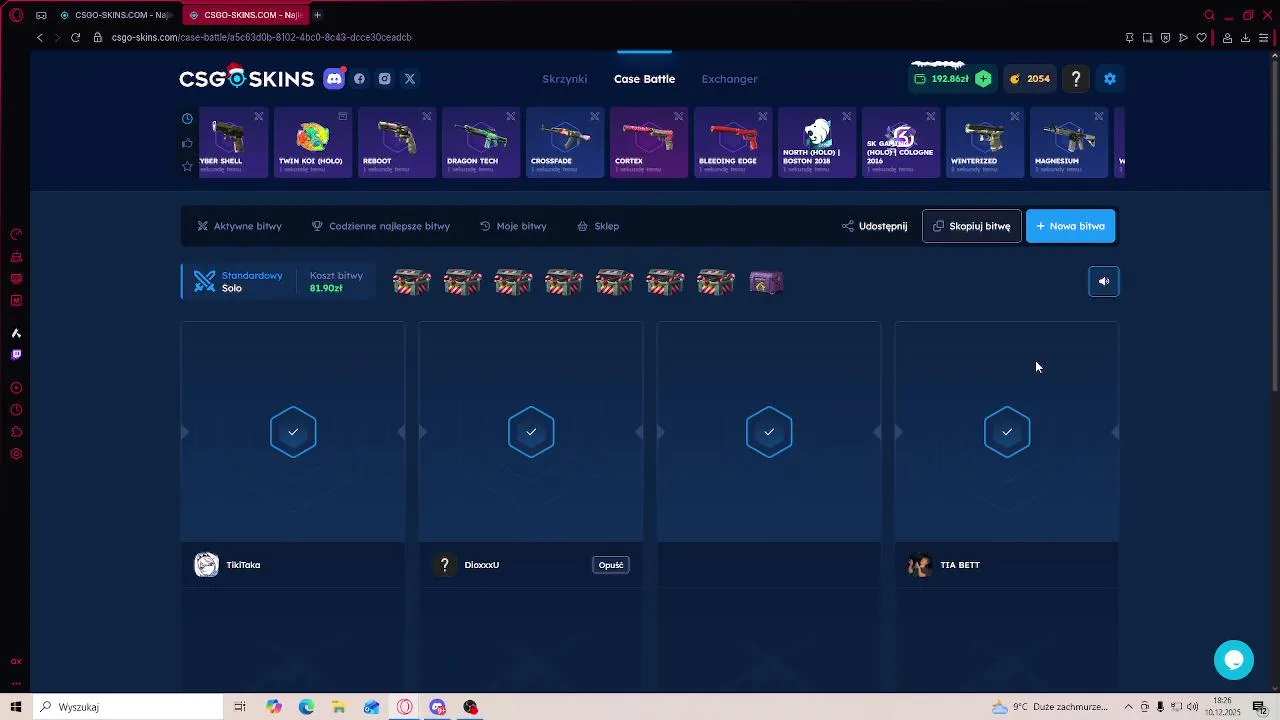Open Opera Easy Setup icon
1280x720 pixels.
[x=1263, y=37]
